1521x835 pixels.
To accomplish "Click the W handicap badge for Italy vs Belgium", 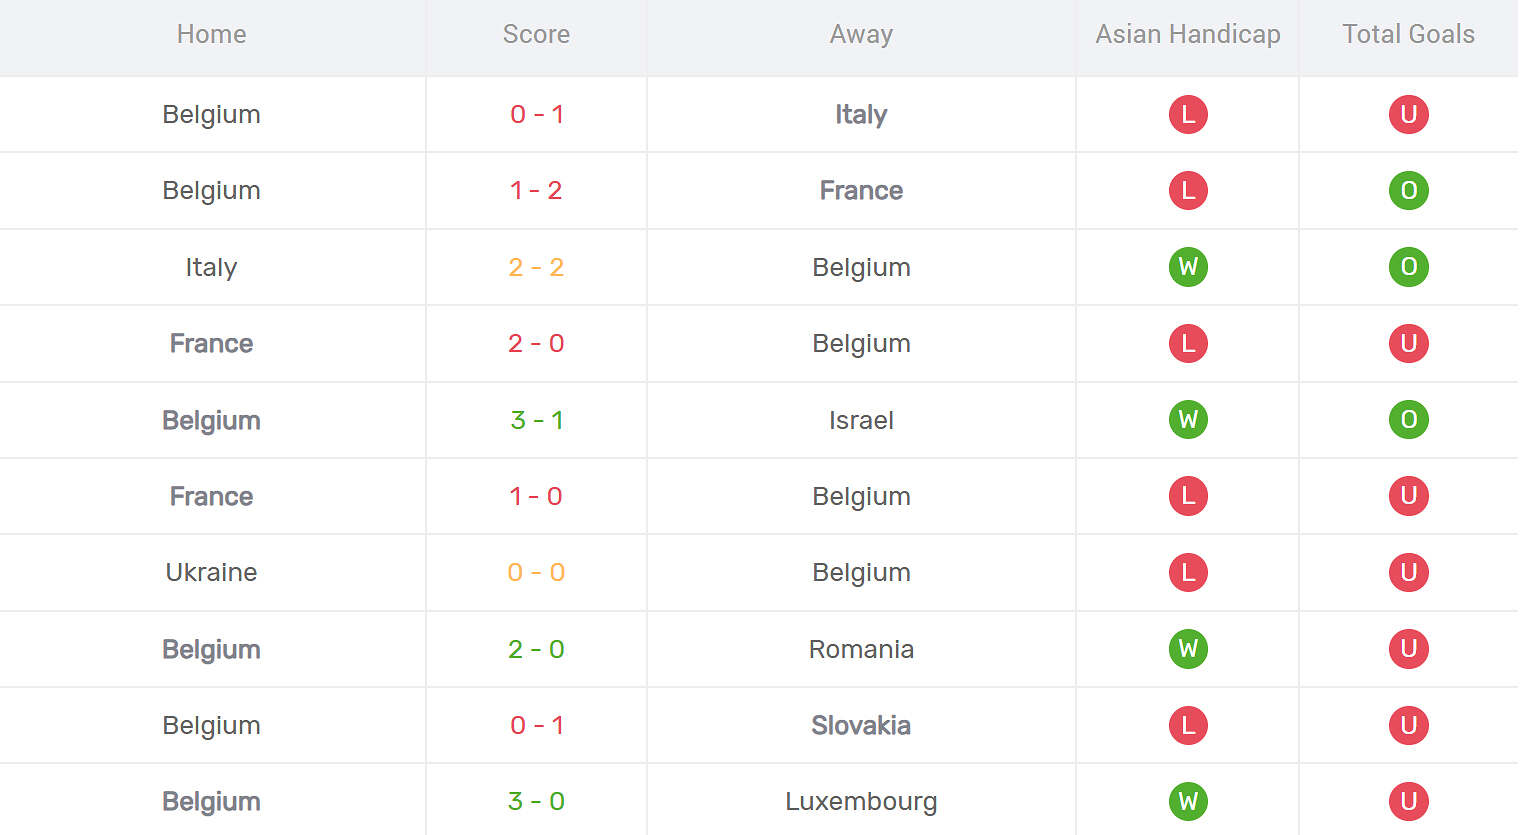I will pyautogui.click(x=1188, y=267).
